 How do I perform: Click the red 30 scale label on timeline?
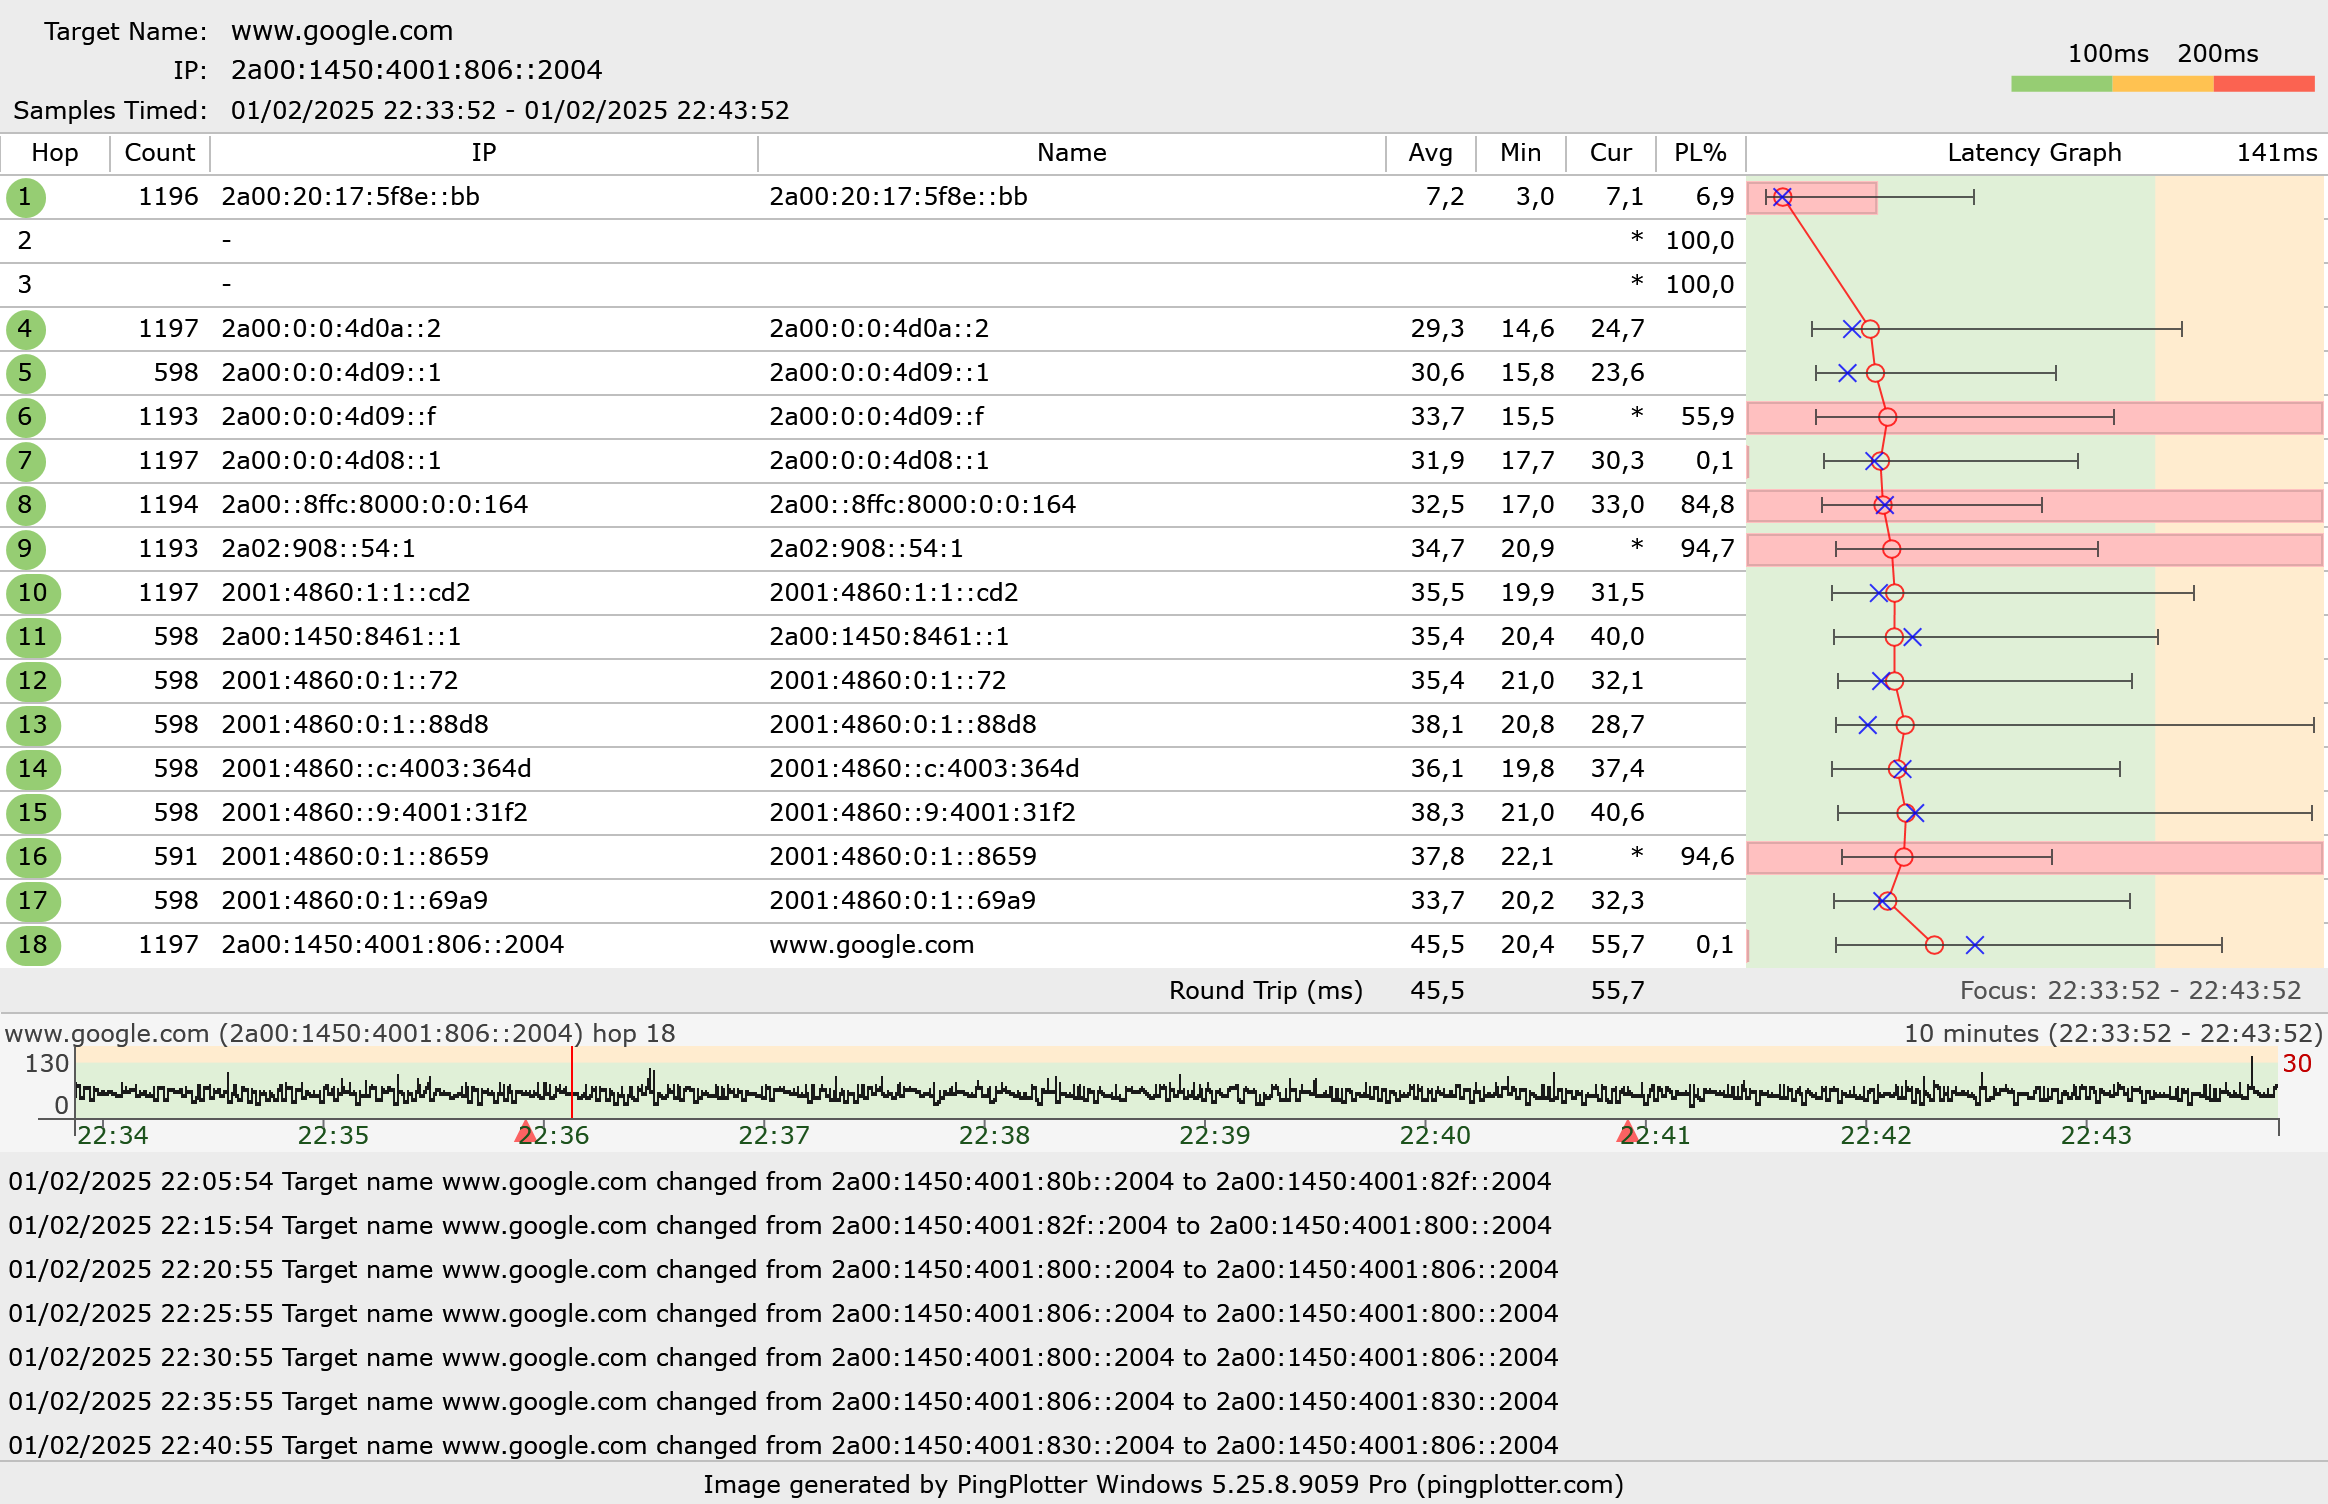(x=2296, y=1064)
